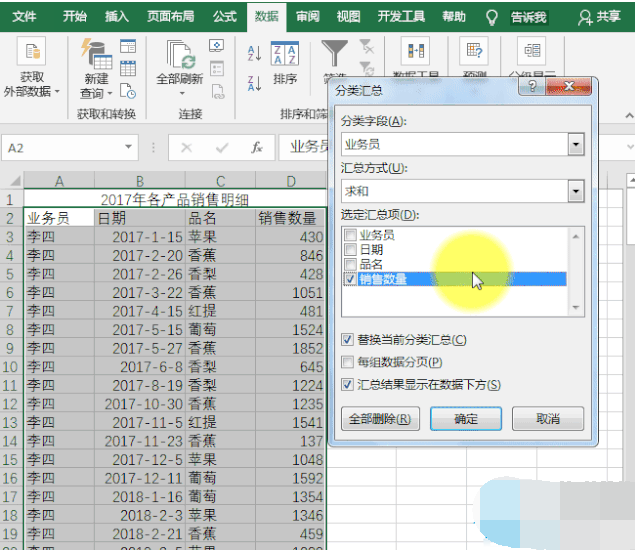The image size is (635, 550).
Task: Switch to the 公式 ribbon tab
Action: pyautogui.click(x=224, y=17)
